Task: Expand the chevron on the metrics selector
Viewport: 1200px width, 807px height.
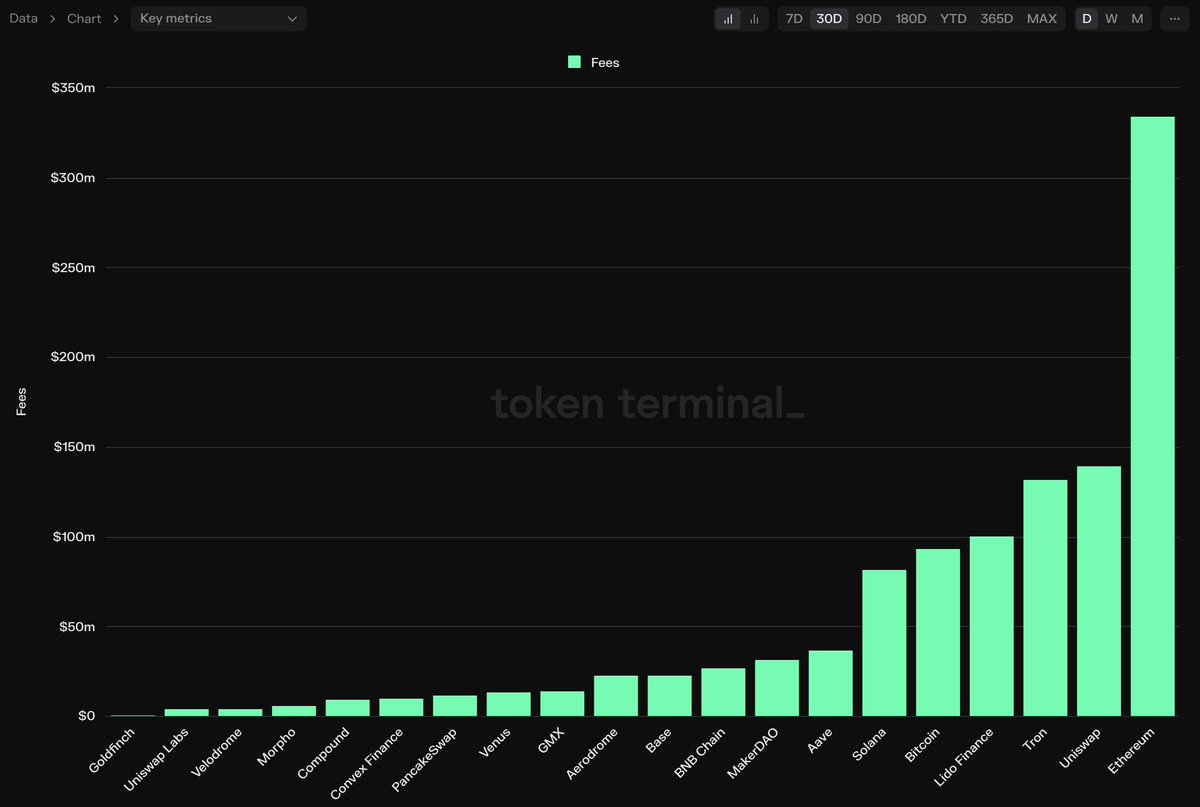Action: tap(294, 18)
